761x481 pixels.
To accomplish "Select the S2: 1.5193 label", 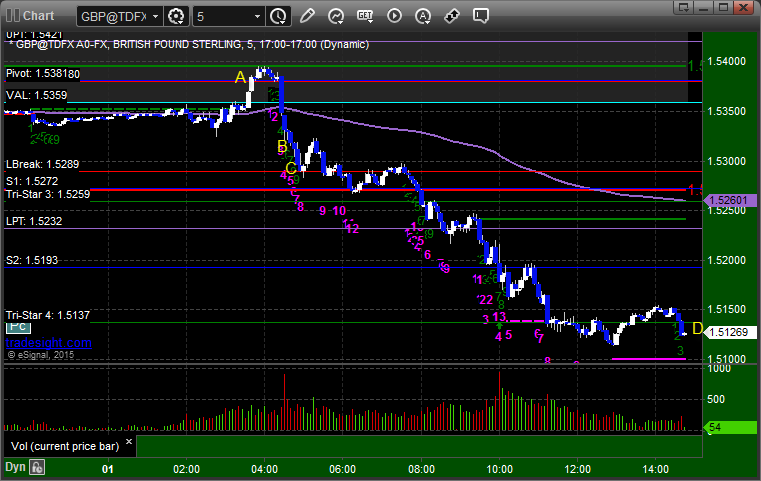I will (x=32, y=260).
